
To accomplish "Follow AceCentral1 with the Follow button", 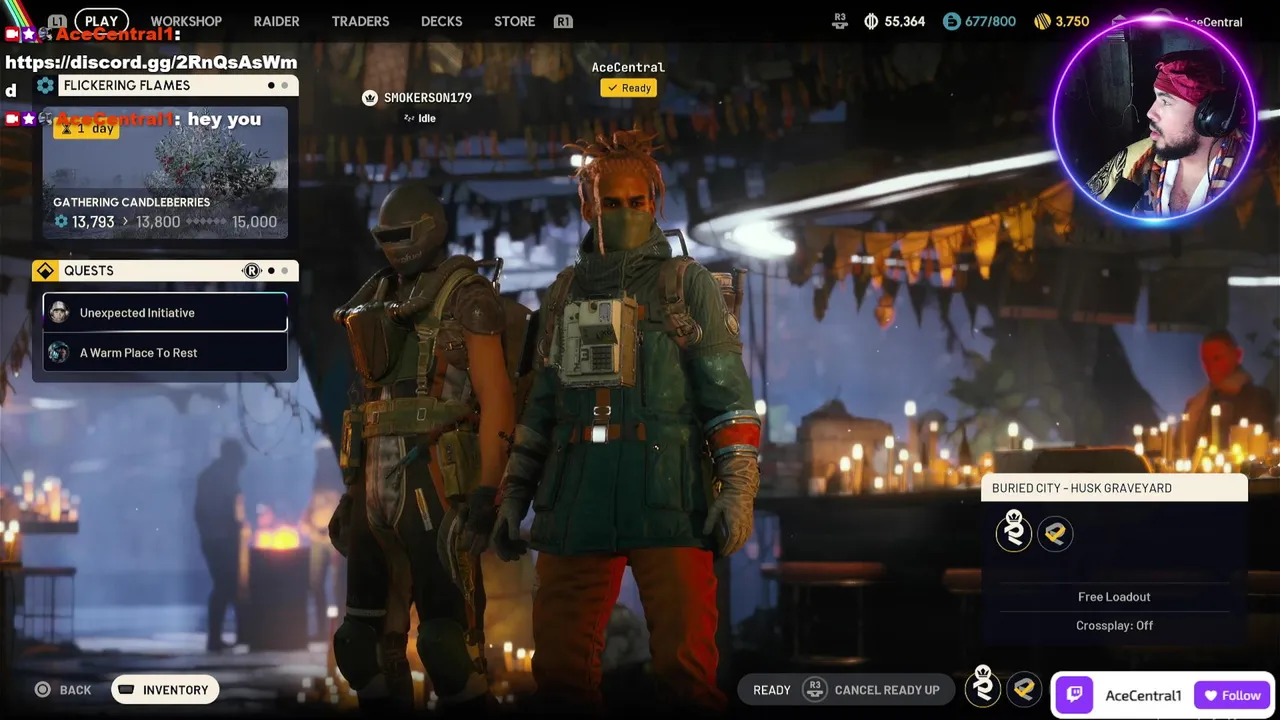I will pos(1232,696).
